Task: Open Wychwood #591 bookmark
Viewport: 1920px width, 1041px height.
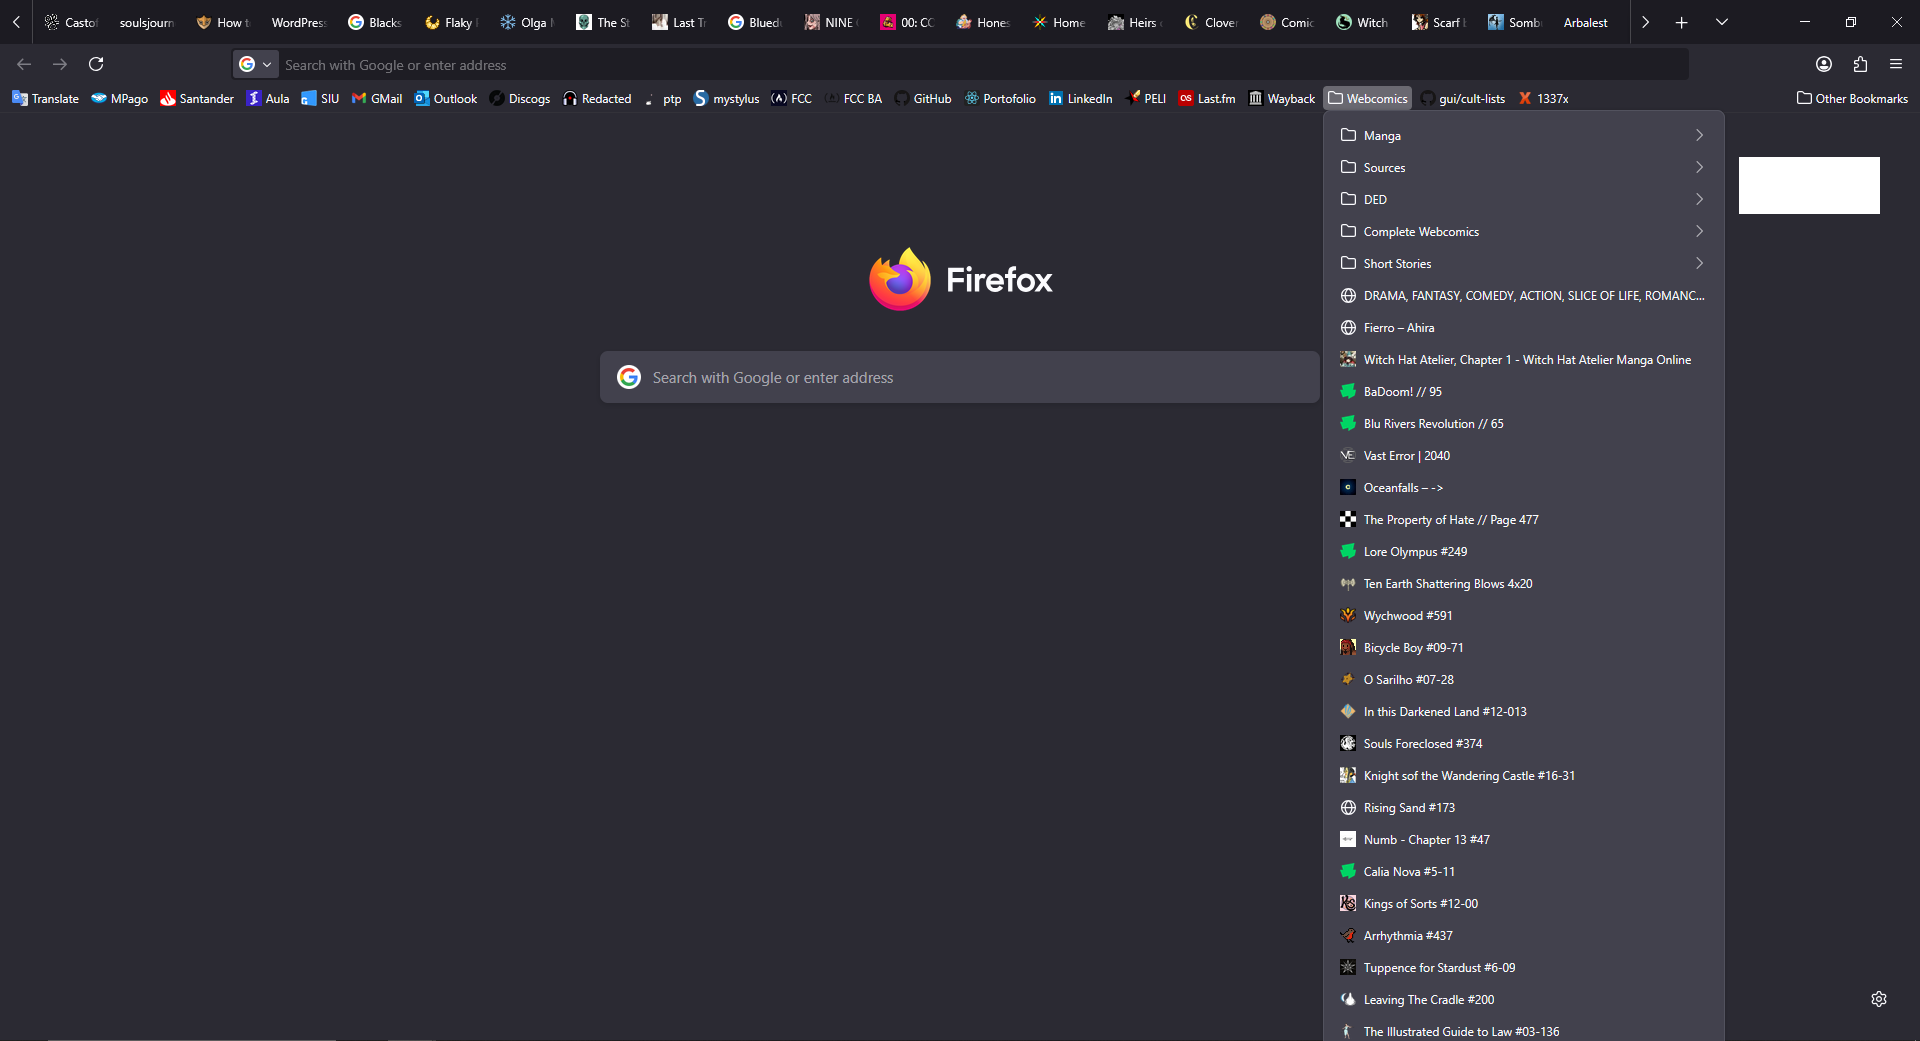Action: point(1524,615)
